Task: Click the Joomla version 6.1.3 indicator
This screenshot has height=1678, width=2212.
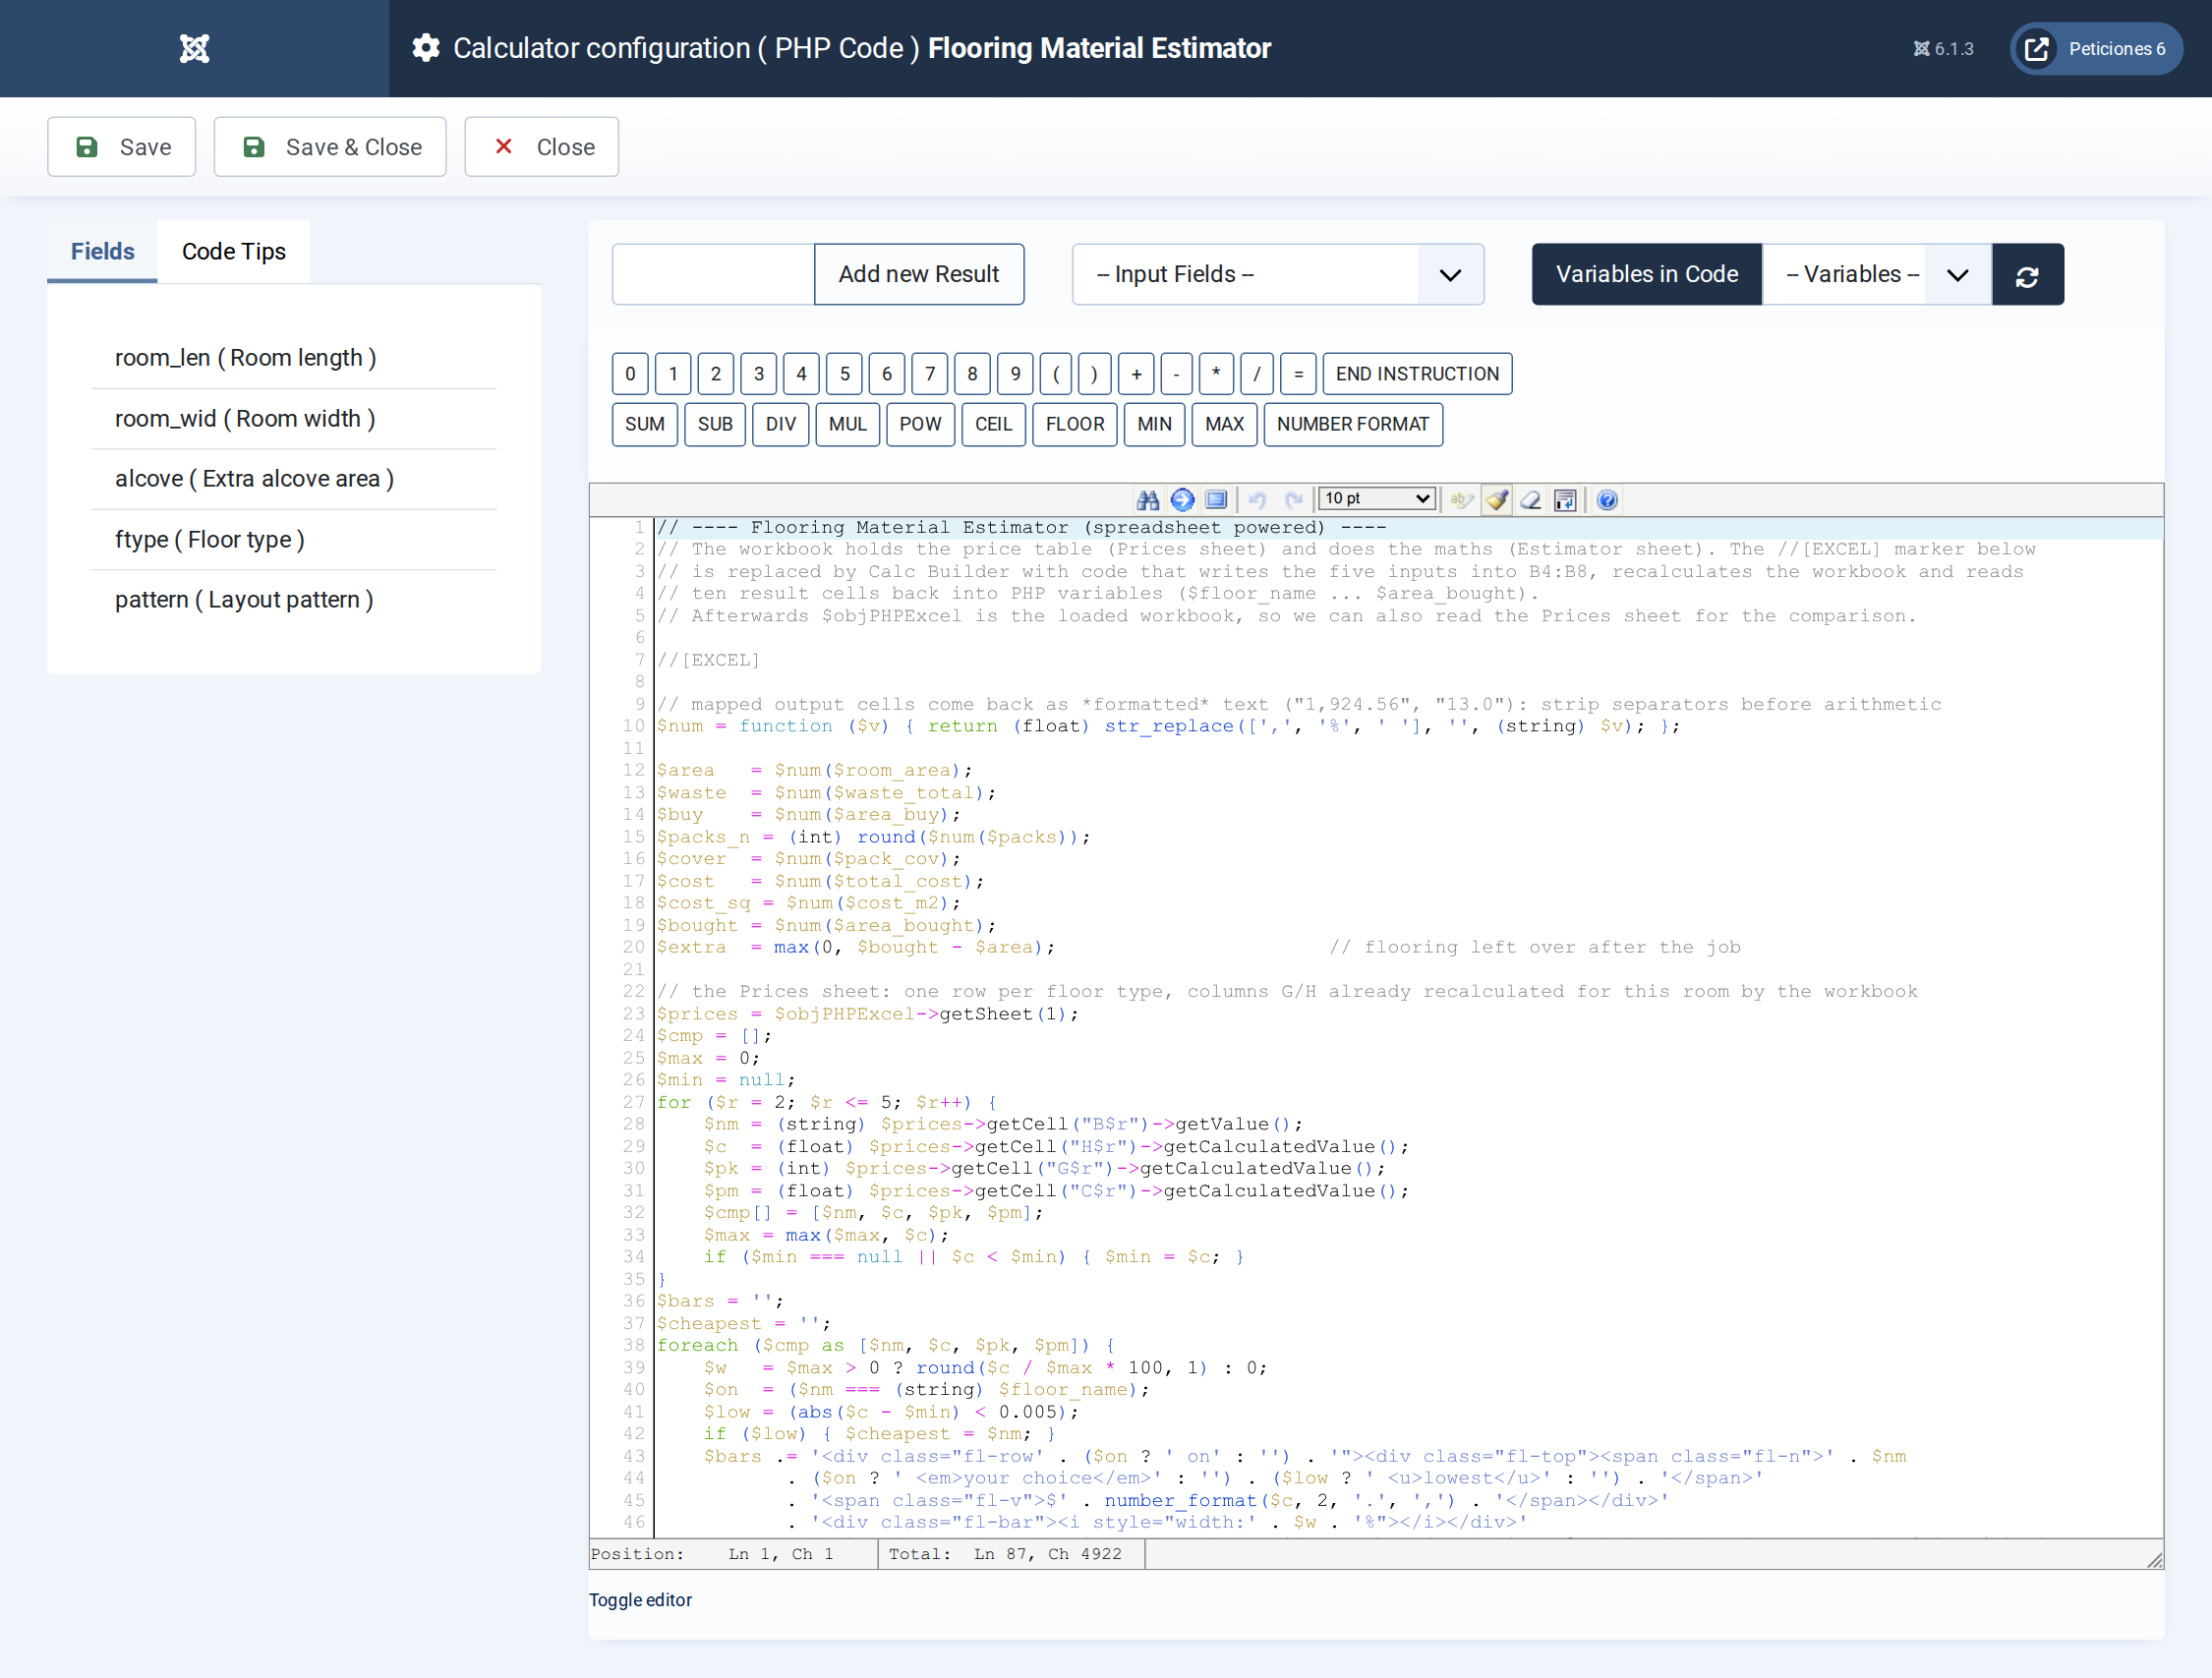Action: [1943, 48]
